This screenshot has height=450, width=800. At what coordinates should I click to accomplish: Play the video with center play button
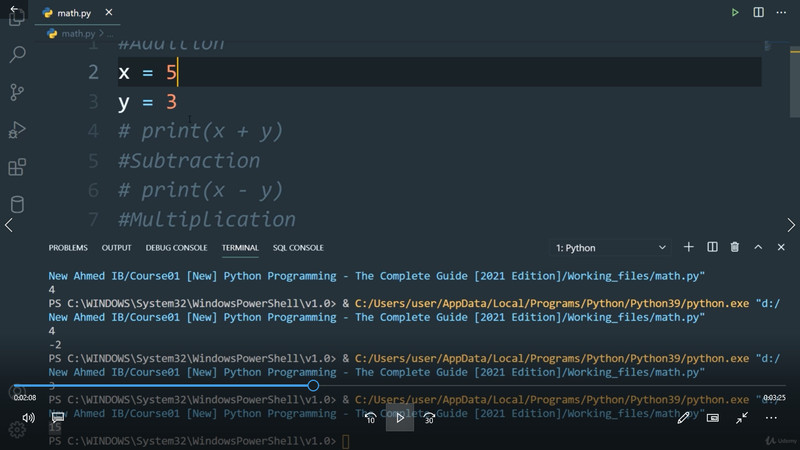[399, 417]
